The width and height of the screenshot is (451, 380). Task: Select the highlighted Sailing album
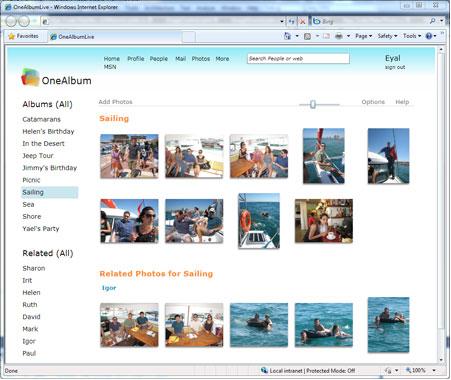tap(49, 192)
